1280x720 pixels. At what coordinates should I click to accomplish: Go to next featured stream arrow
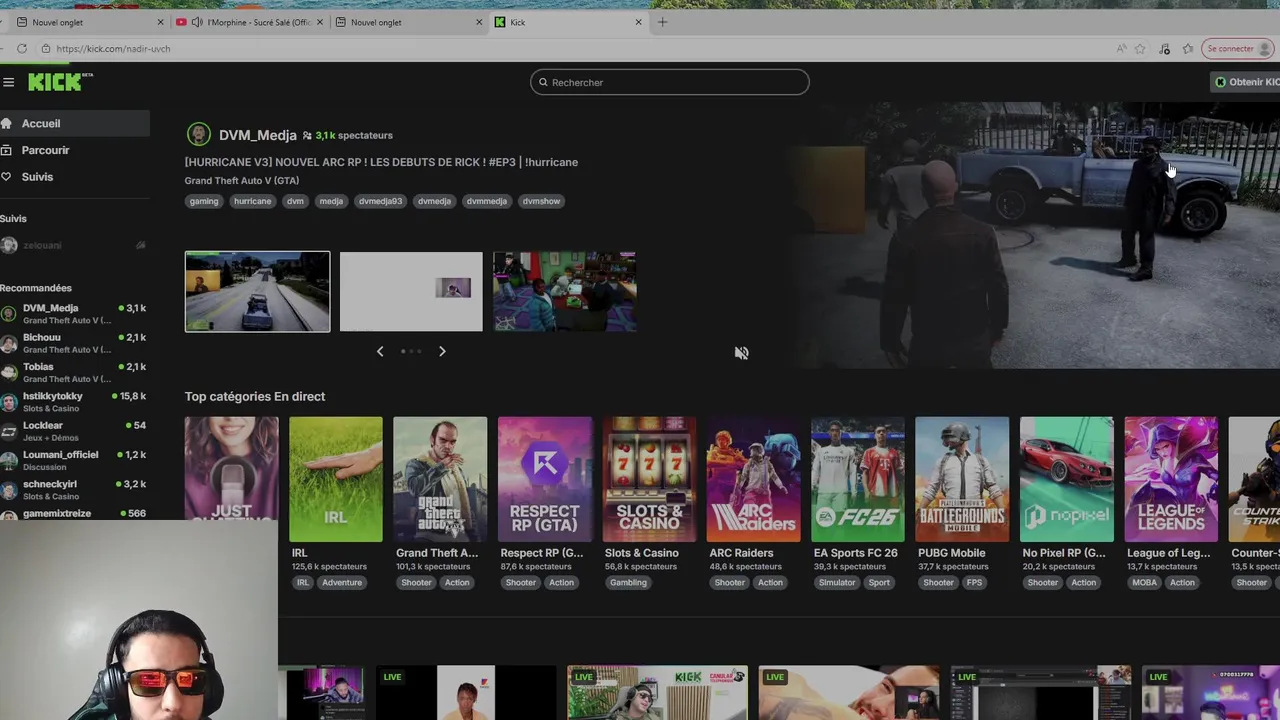(442, 351)
